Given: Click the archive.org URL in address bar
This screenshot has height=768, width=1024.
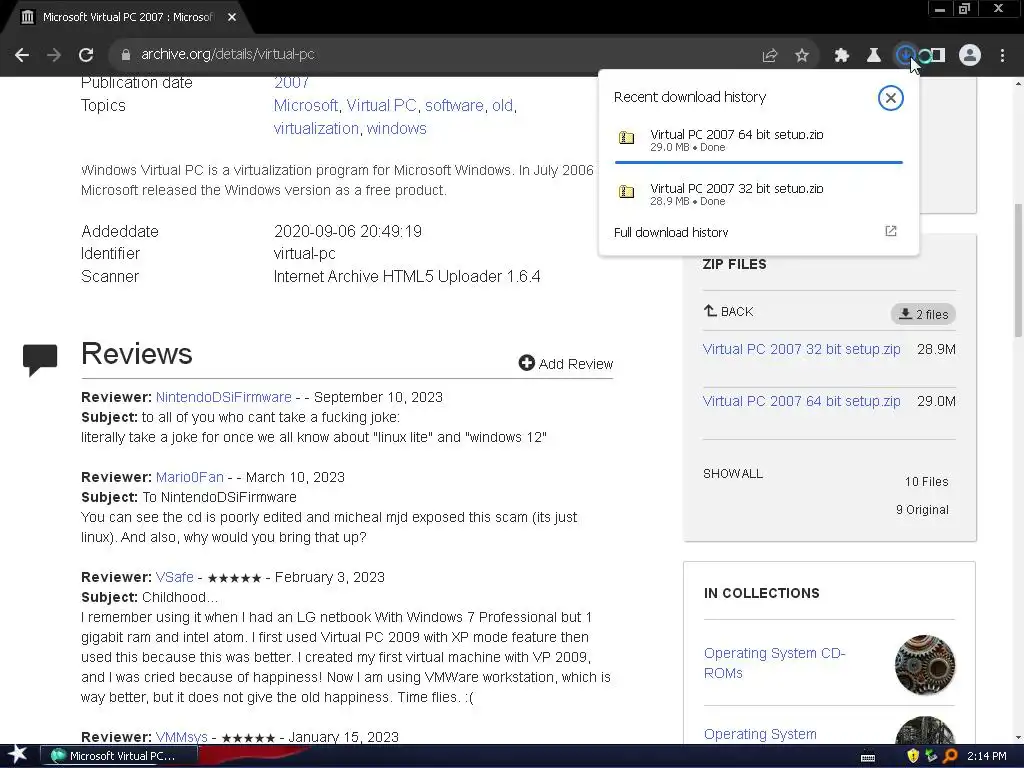Looking at the screenshot, I should tap(228, 54).
